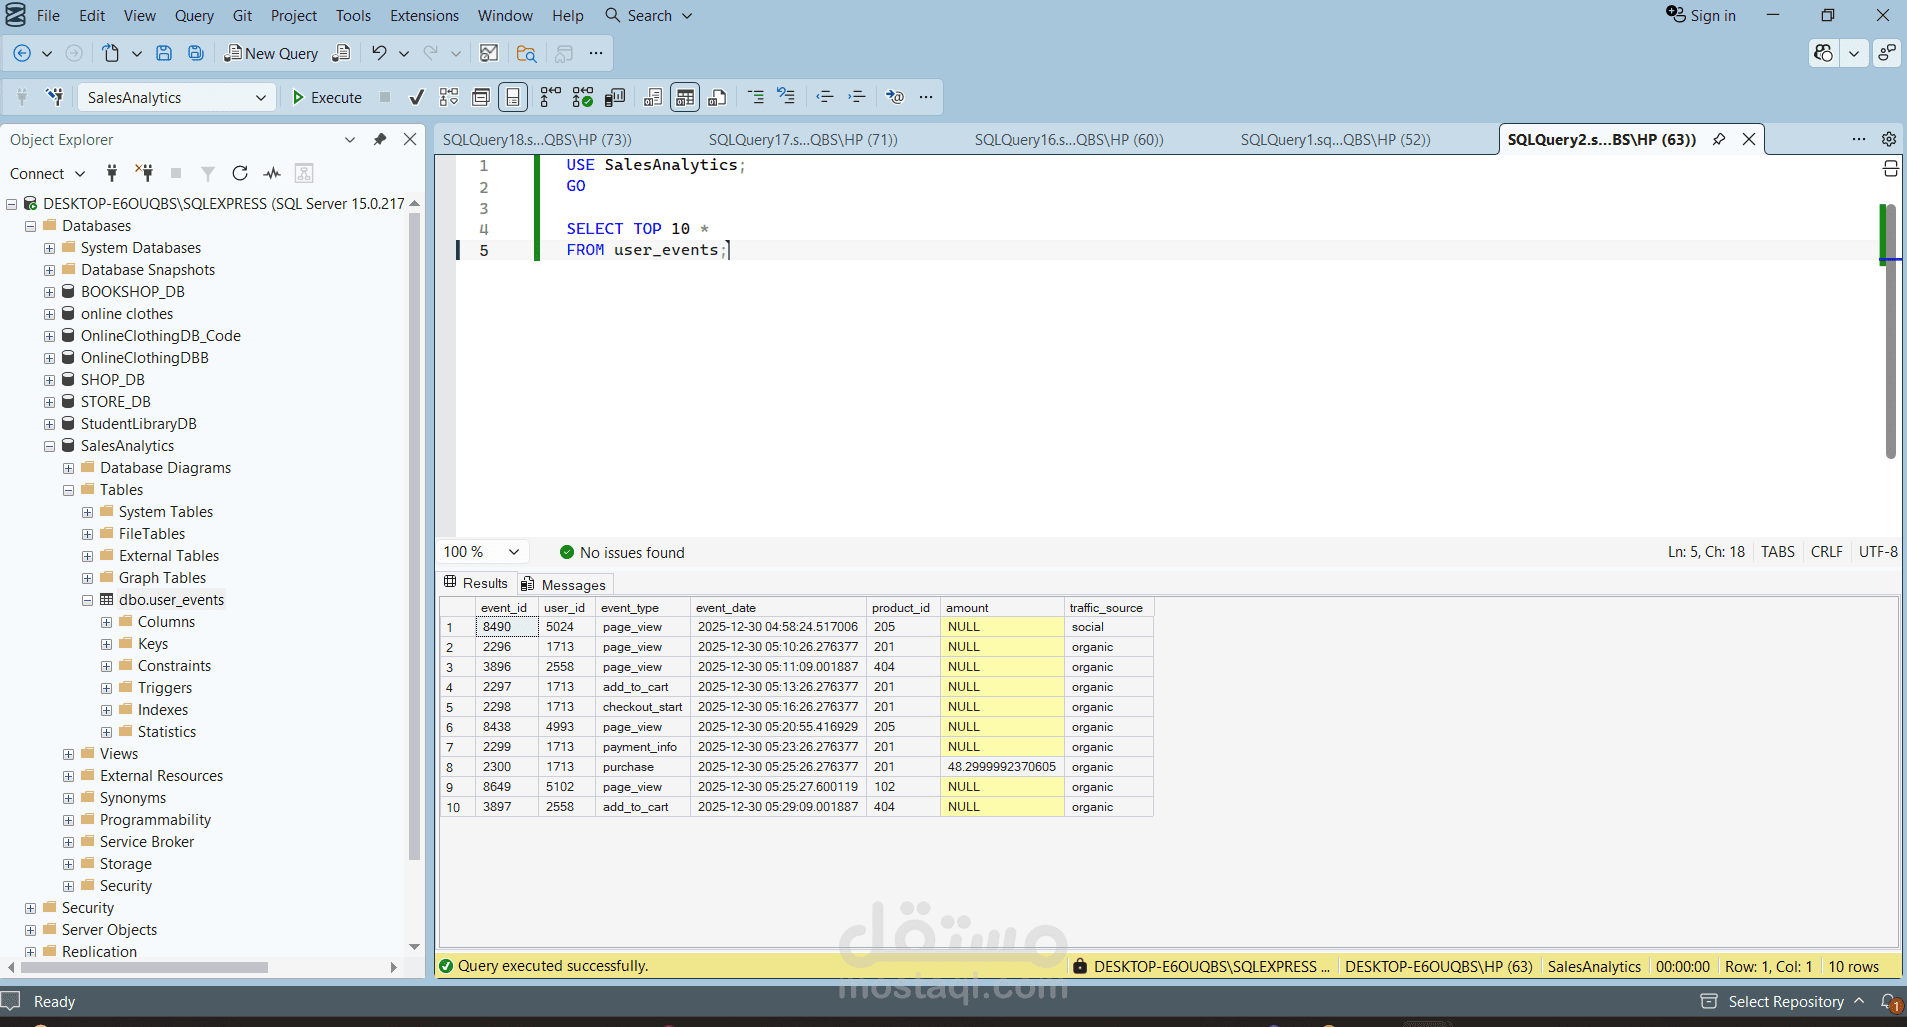Comment out the selected lines icon
The height and width of the screenshot is (1027, 1907).
click(x=756, y=97)
